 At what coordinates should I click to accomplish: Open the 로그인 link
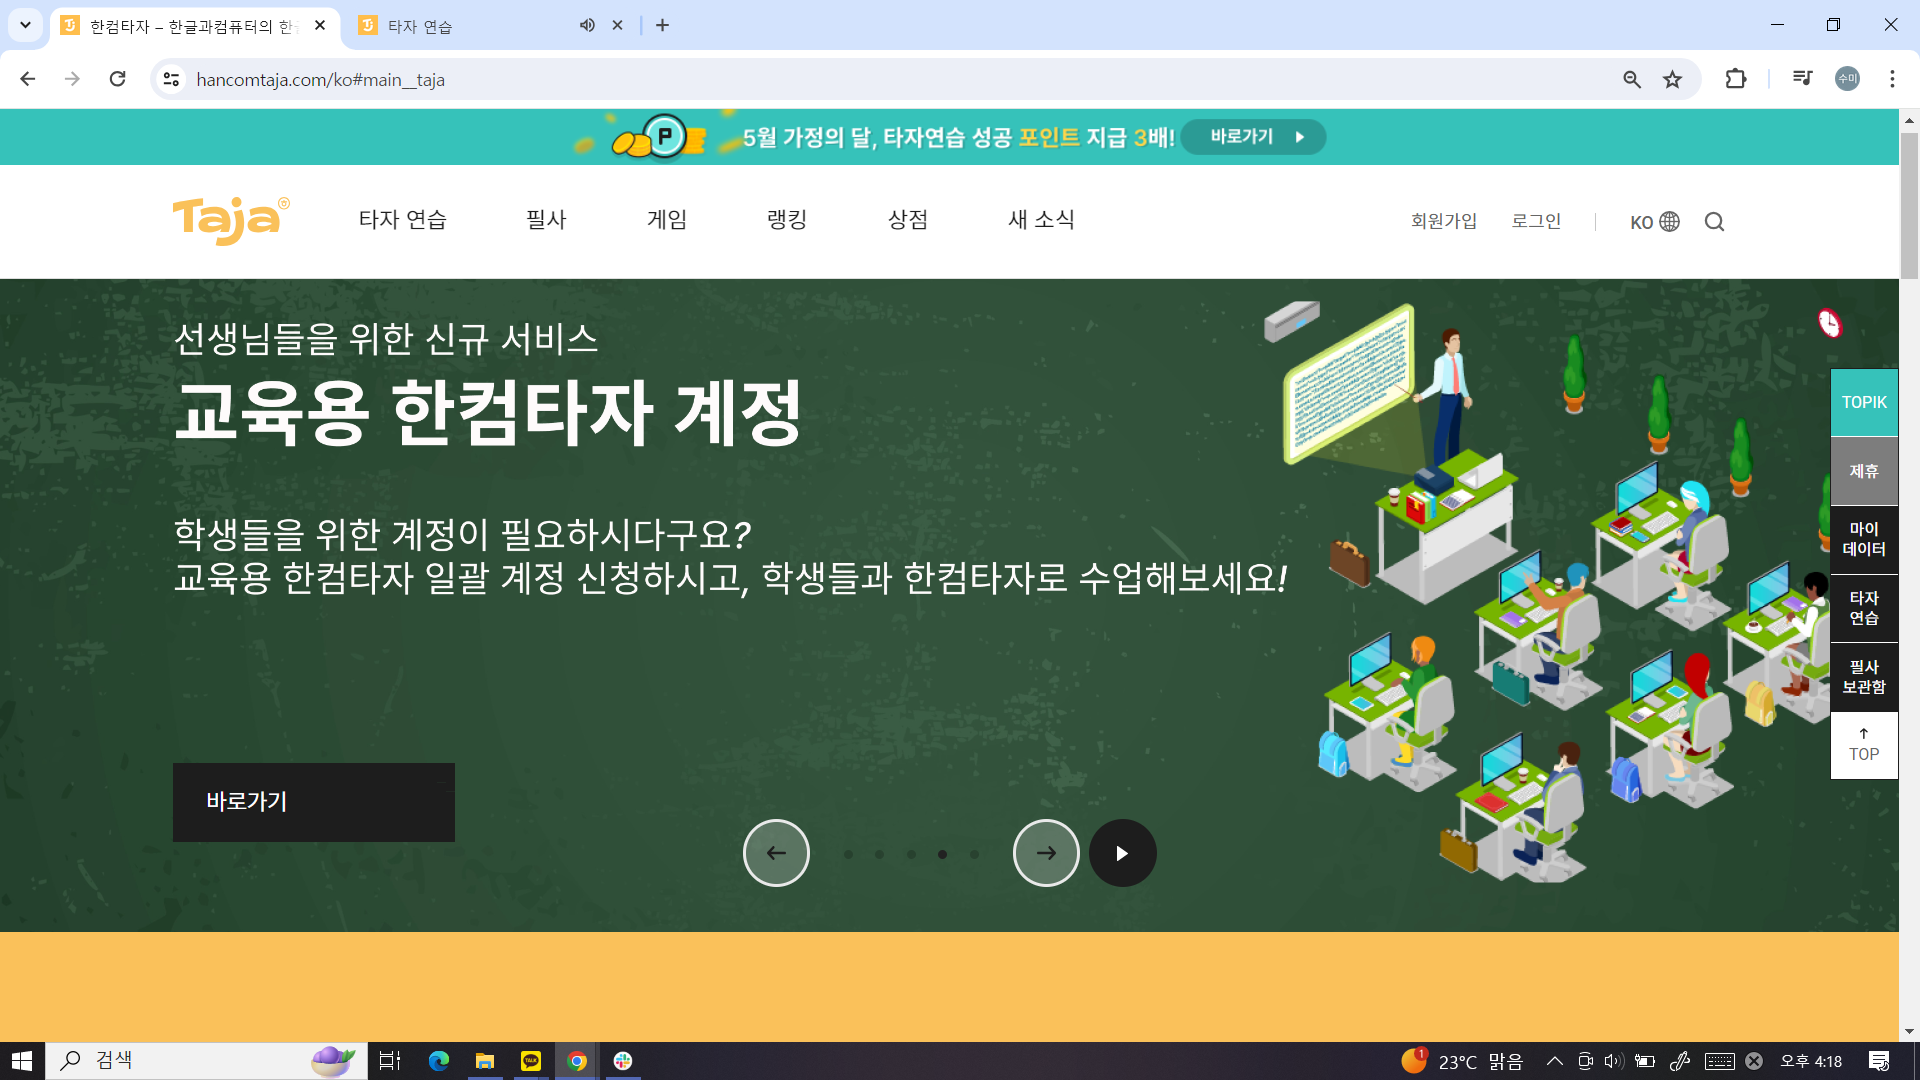point(1536,221)
